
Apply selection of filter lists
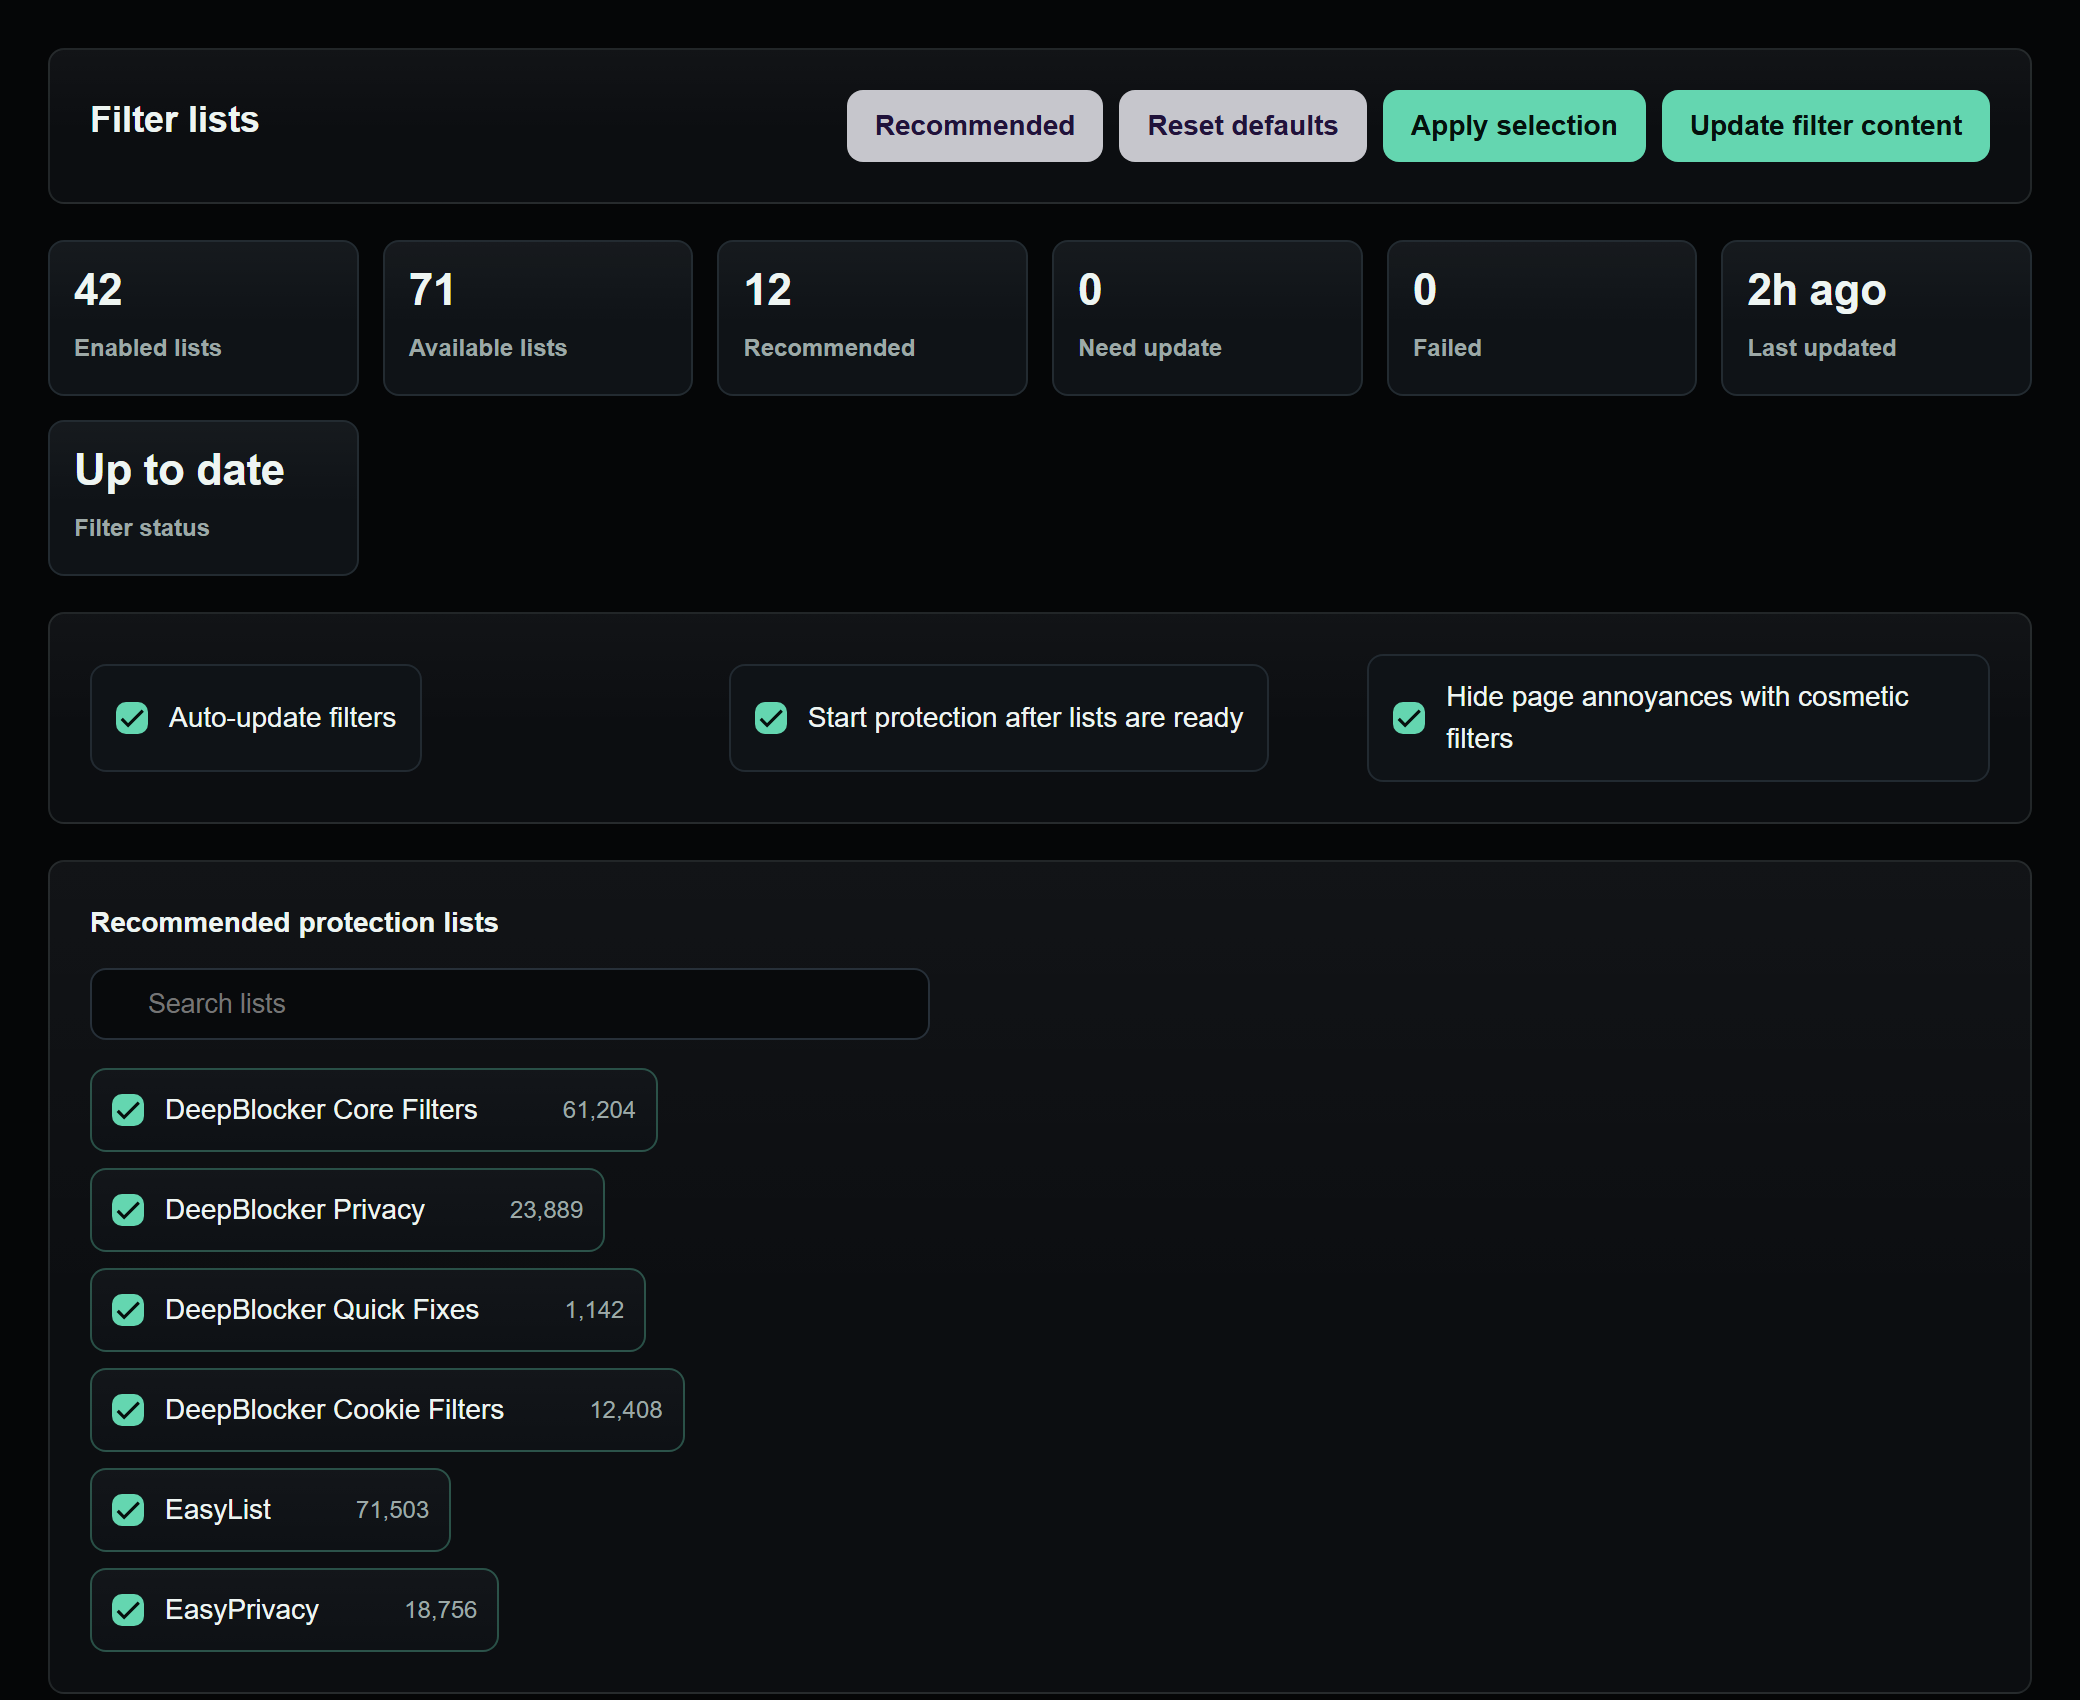[x=1513, y=126]
